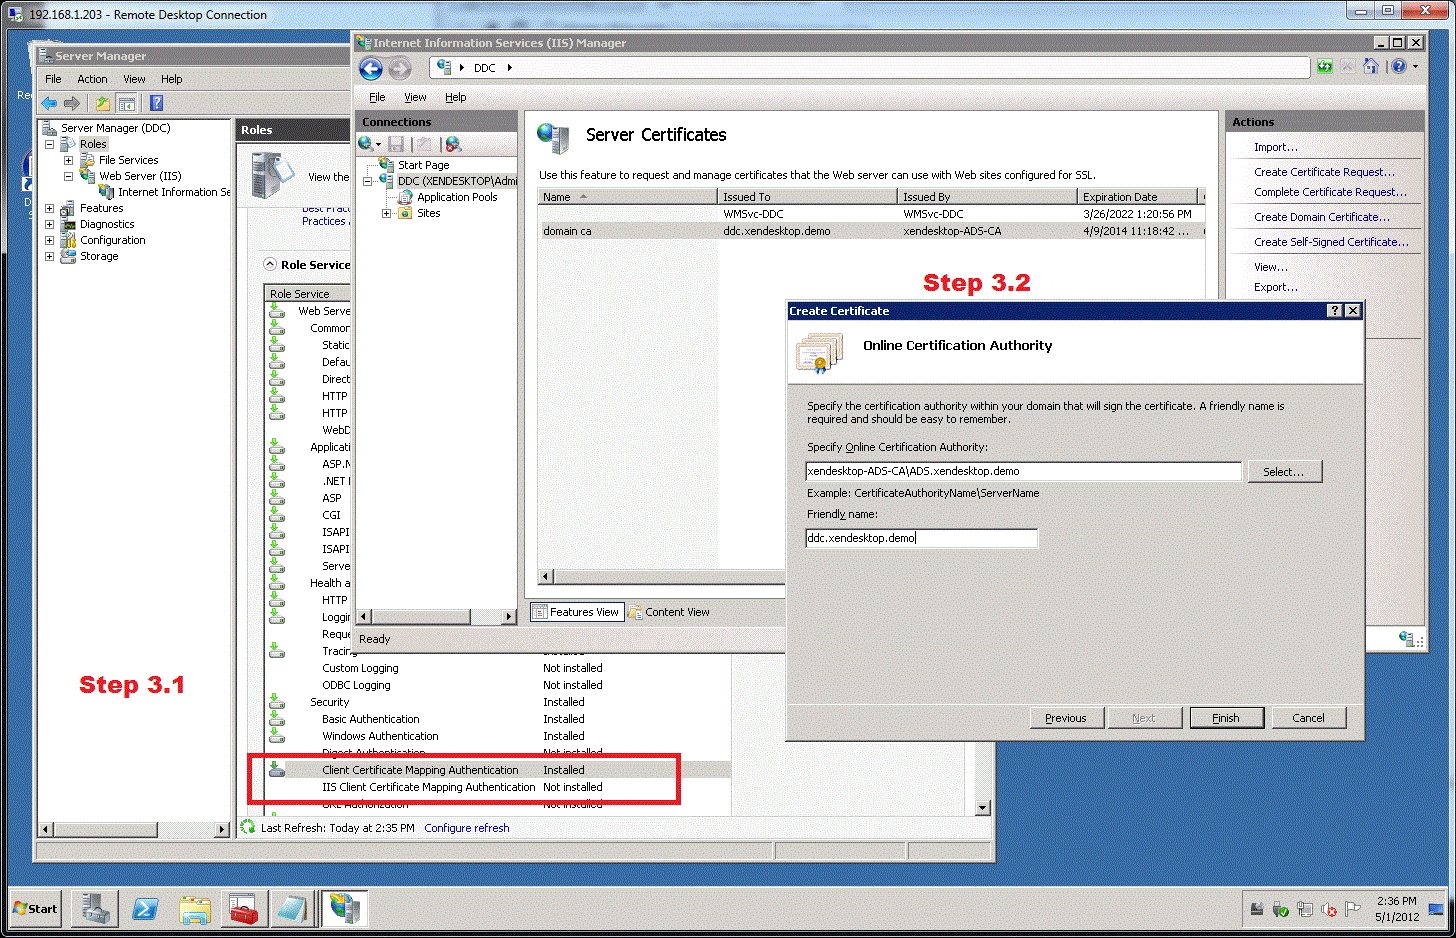
Task: Expand the Sites node in Connections tree
Action: [387, 213]
